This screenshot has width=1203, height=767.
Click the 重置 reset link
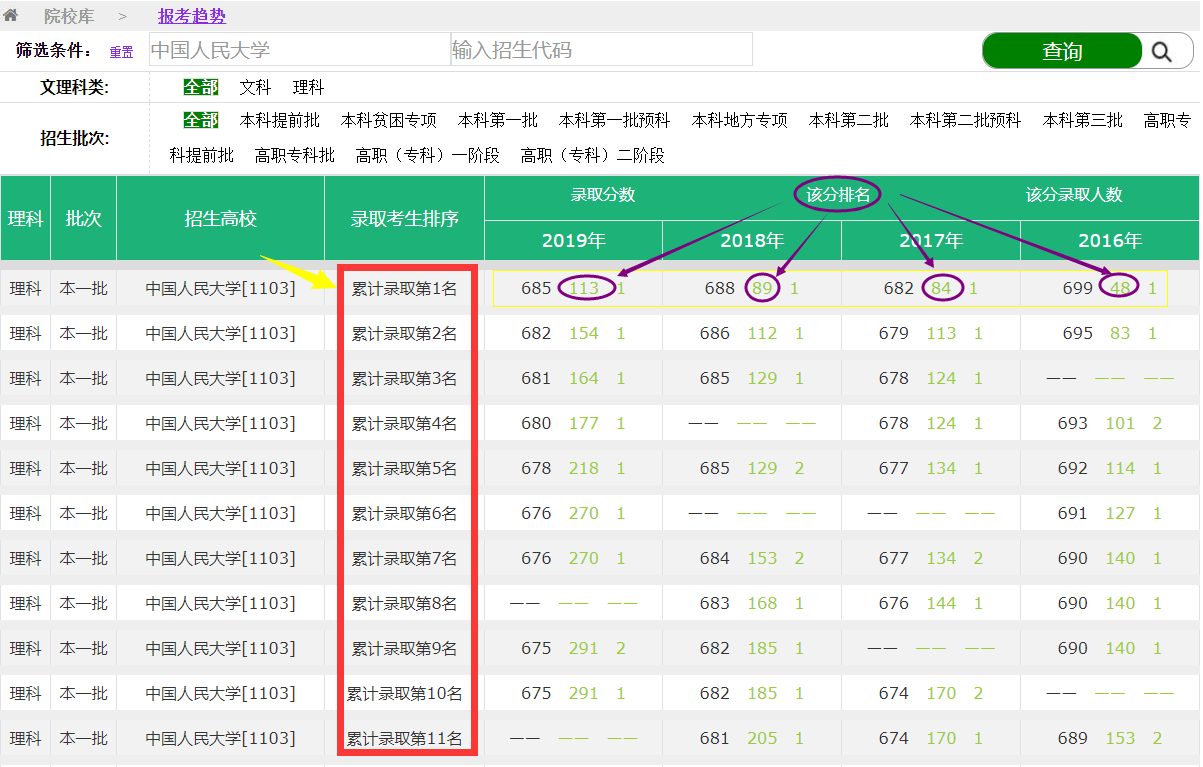click(121, 52)
